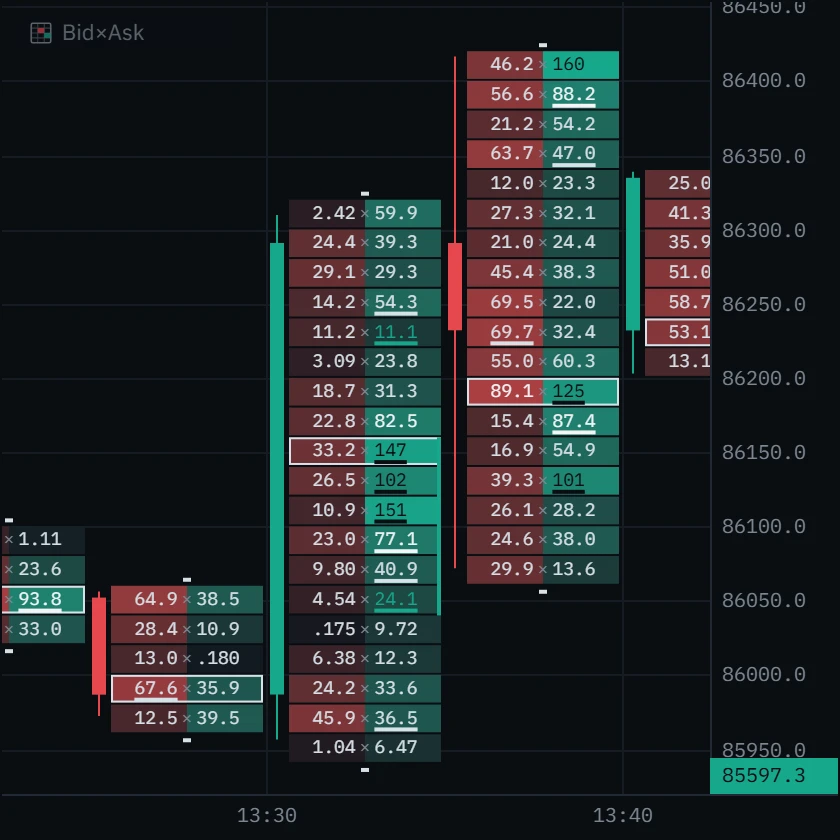Viewport: 840px width, 840px height.
Task: Click the 29.9 × 13.6 footprint cell
Action: coord(543,569)
